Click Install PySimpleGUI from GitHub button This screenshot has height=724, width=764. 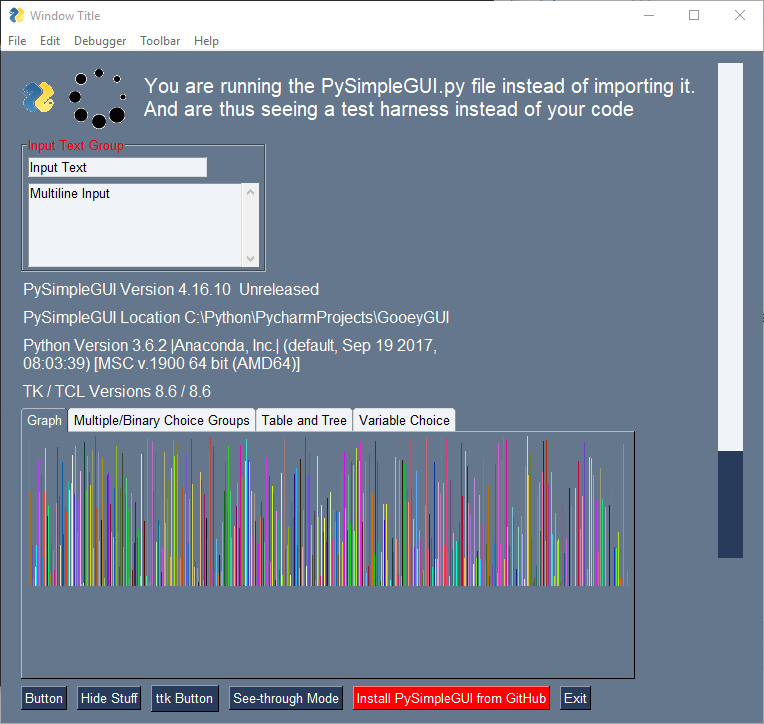click(x=451, y=698)
